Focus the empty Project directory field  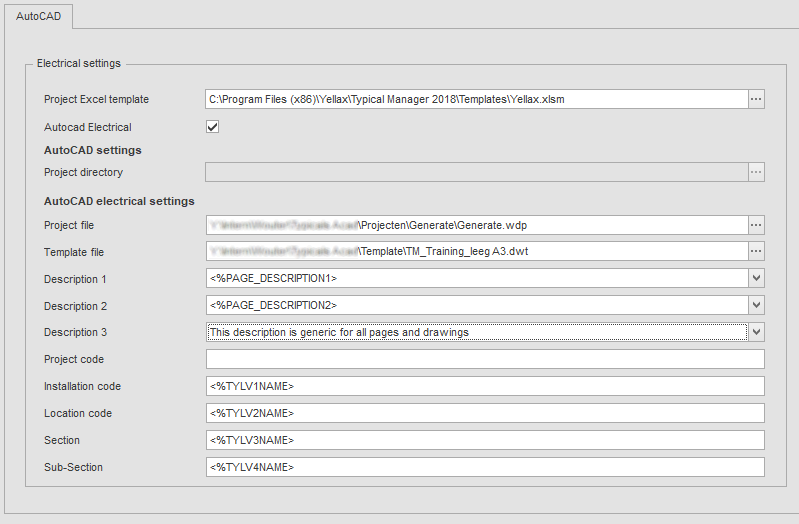click(x=476, y=172)
